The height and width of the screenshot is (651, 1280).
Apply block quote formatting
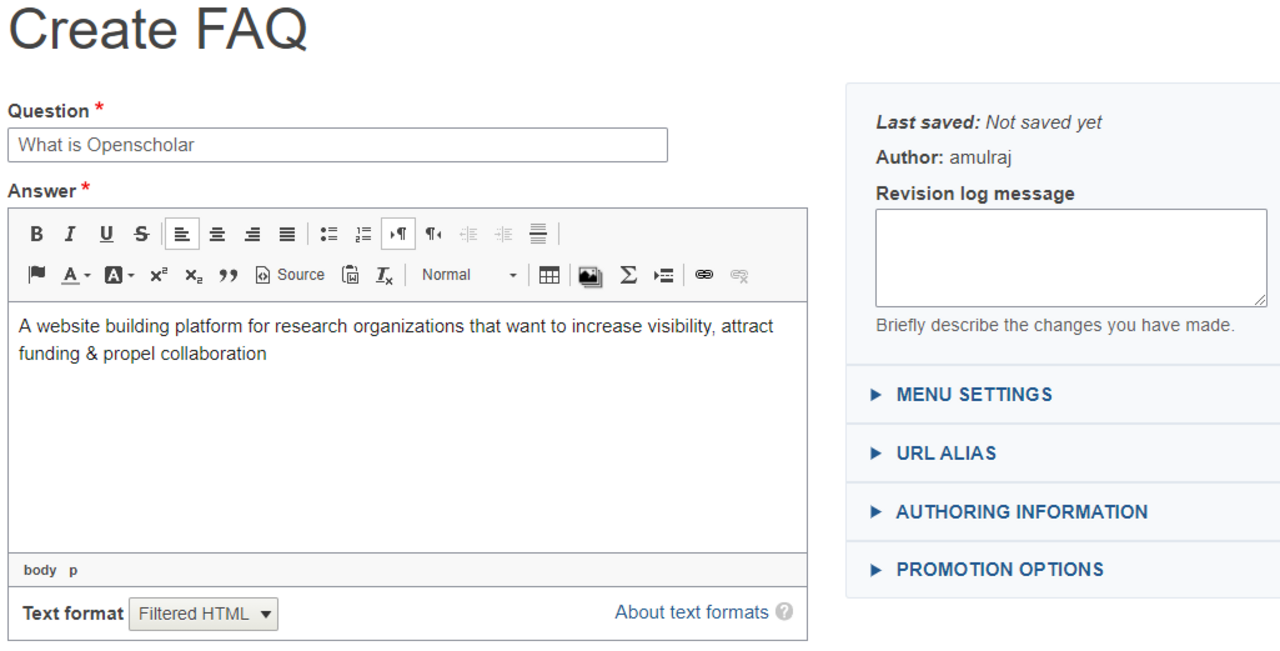228,275
